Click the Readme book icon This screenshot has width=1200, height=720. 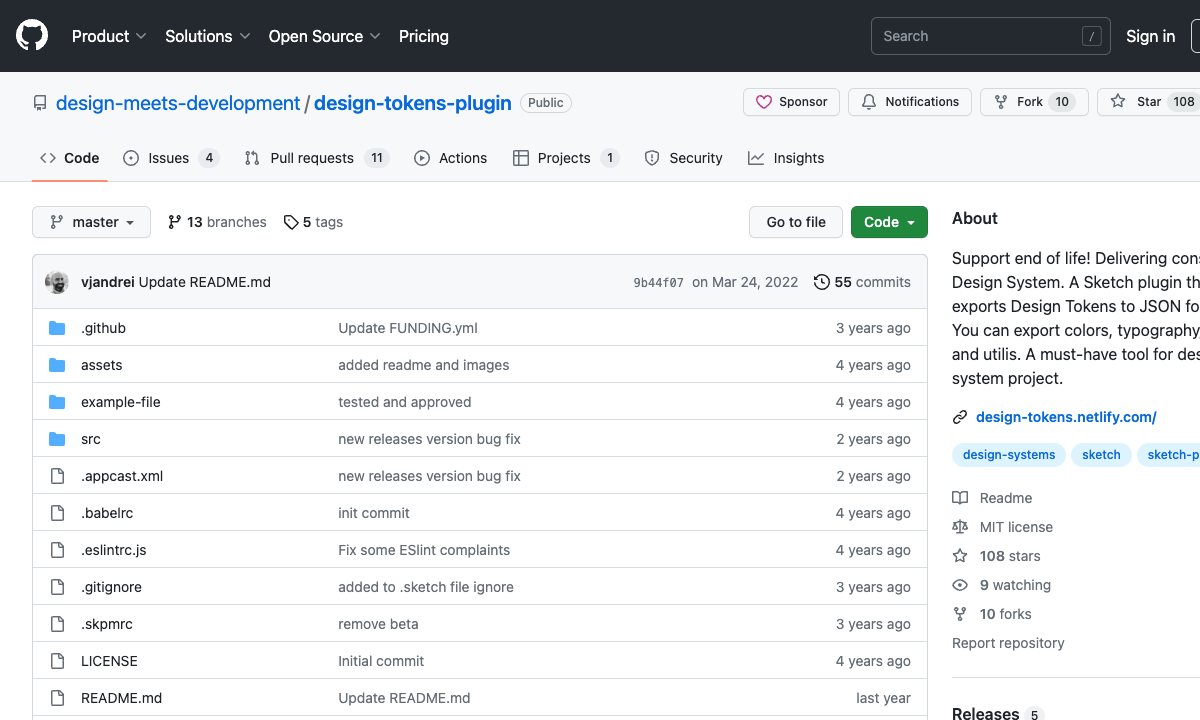click(960, 497)
